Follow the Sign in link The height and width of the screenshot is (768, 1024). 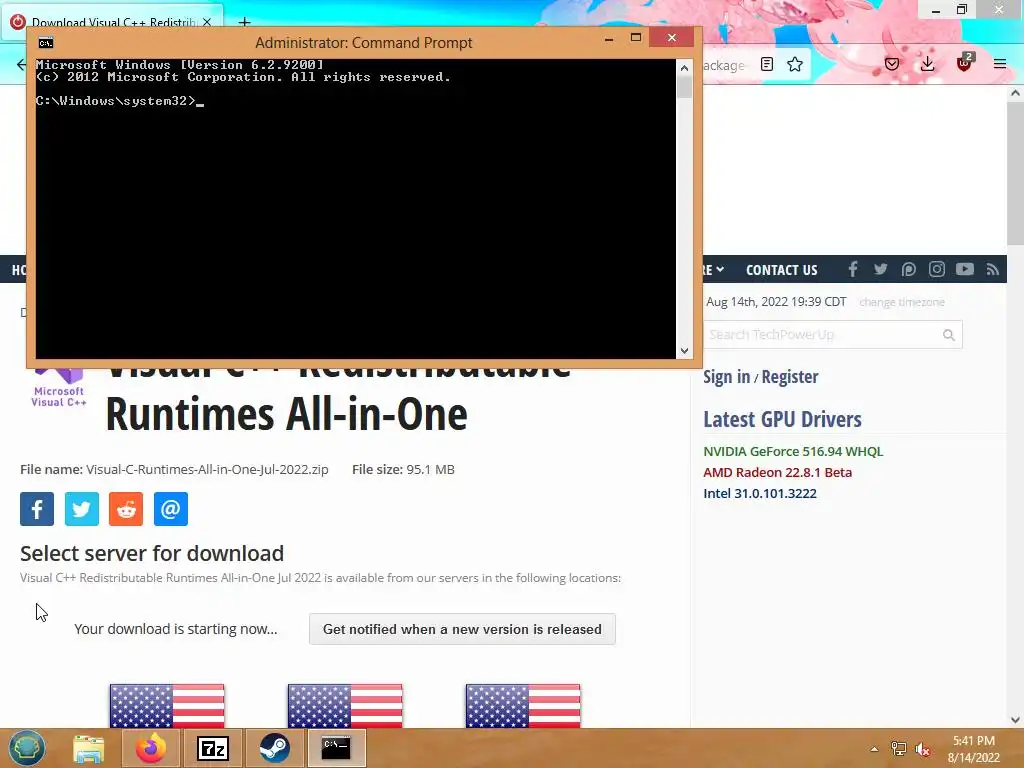726,377
